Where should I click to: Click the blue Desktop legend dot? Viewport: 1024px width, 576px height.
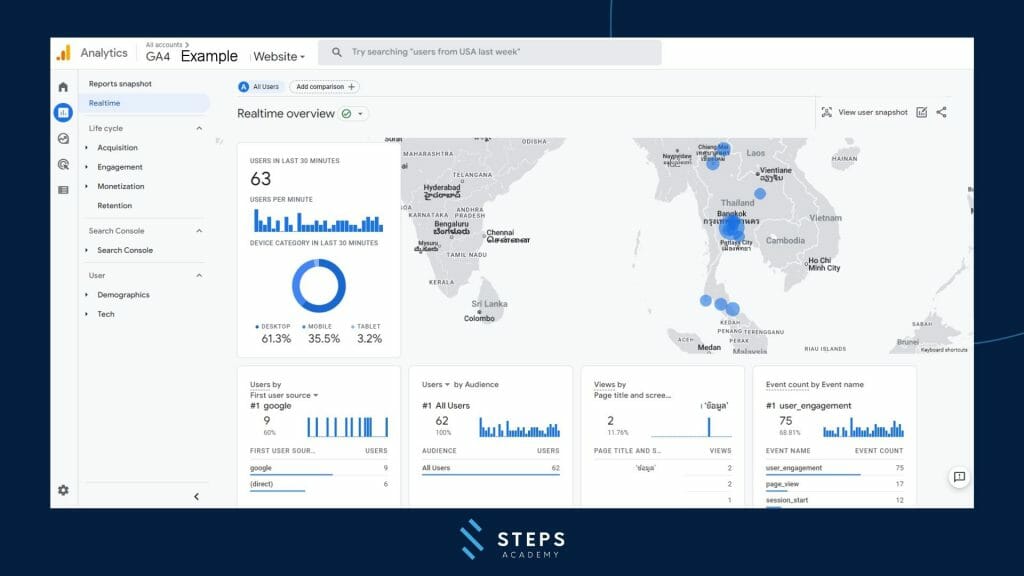pos(258,326)
